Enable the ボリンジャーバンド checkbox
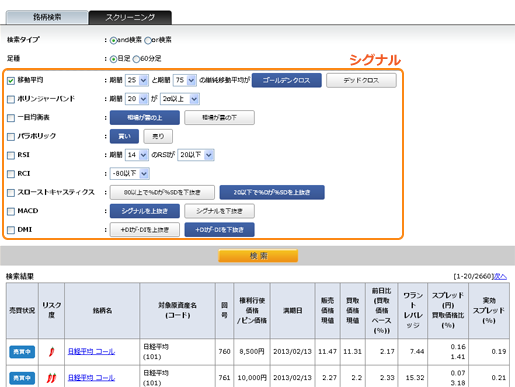The height and width of the screenshot is (387, 515). coord(11,99)
